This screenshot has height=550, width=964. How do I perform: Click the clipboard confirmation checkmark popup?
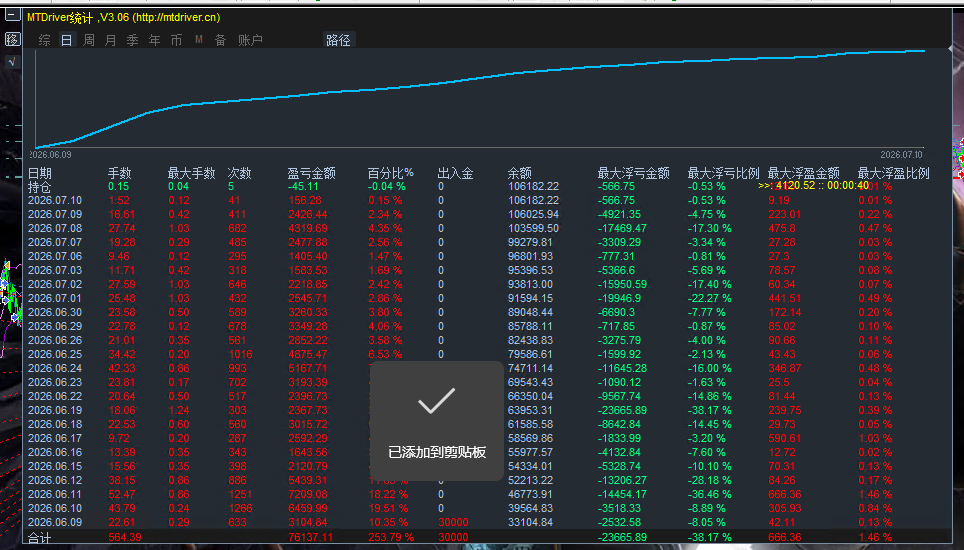click(x=437, y=421)
